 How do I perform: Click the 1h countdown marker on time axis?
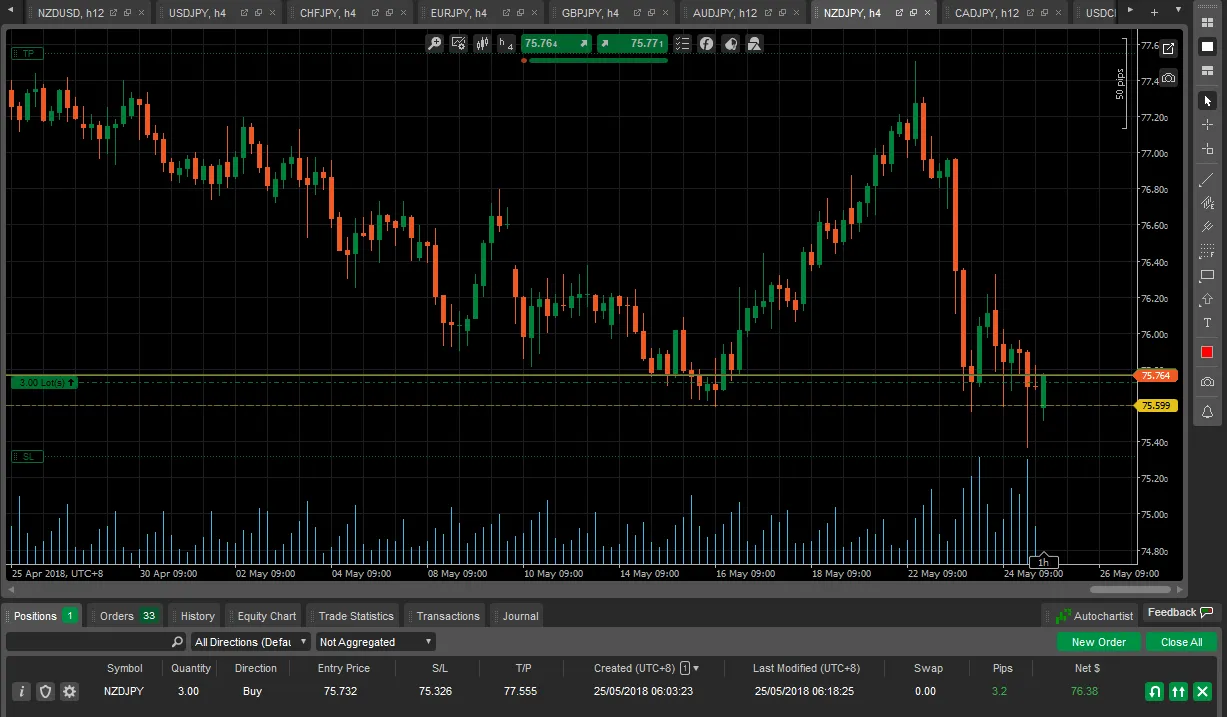(x=1043, y=562)
